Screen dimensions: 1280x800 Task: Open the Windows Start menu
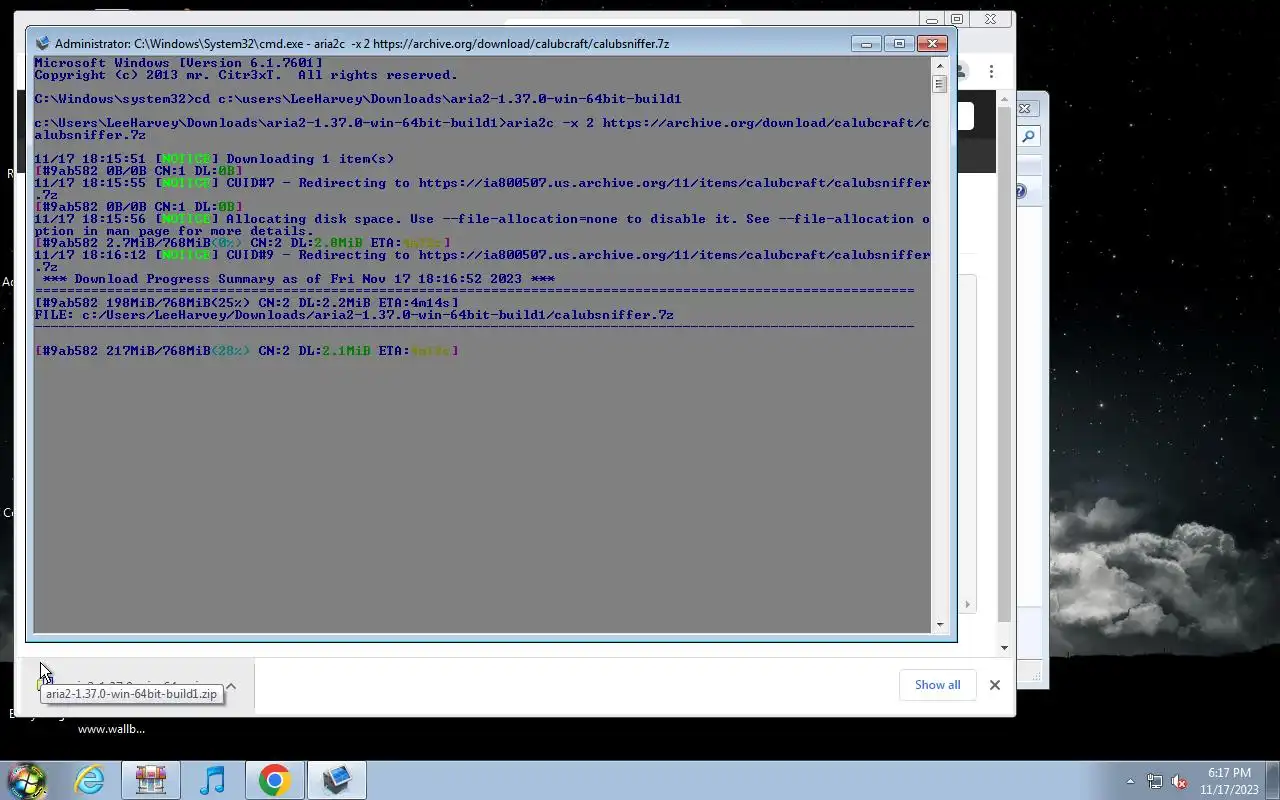coord(26,780)
